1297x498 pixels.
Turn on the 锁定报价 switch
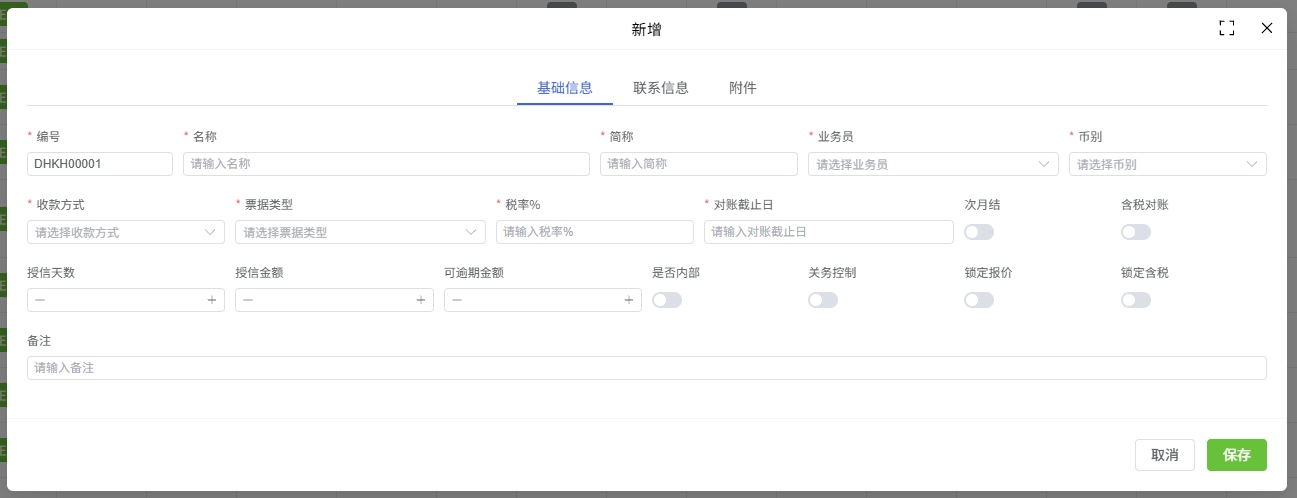click(x=979, y=300)
